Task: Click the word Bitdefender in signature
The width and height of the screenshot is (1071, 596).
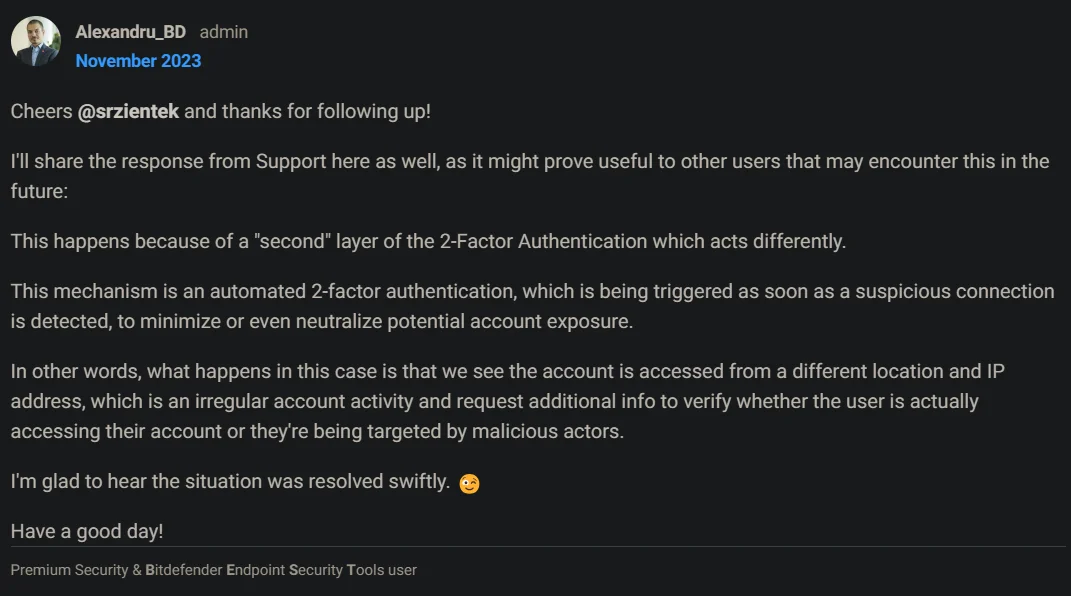Action: (x=184, y=570)
